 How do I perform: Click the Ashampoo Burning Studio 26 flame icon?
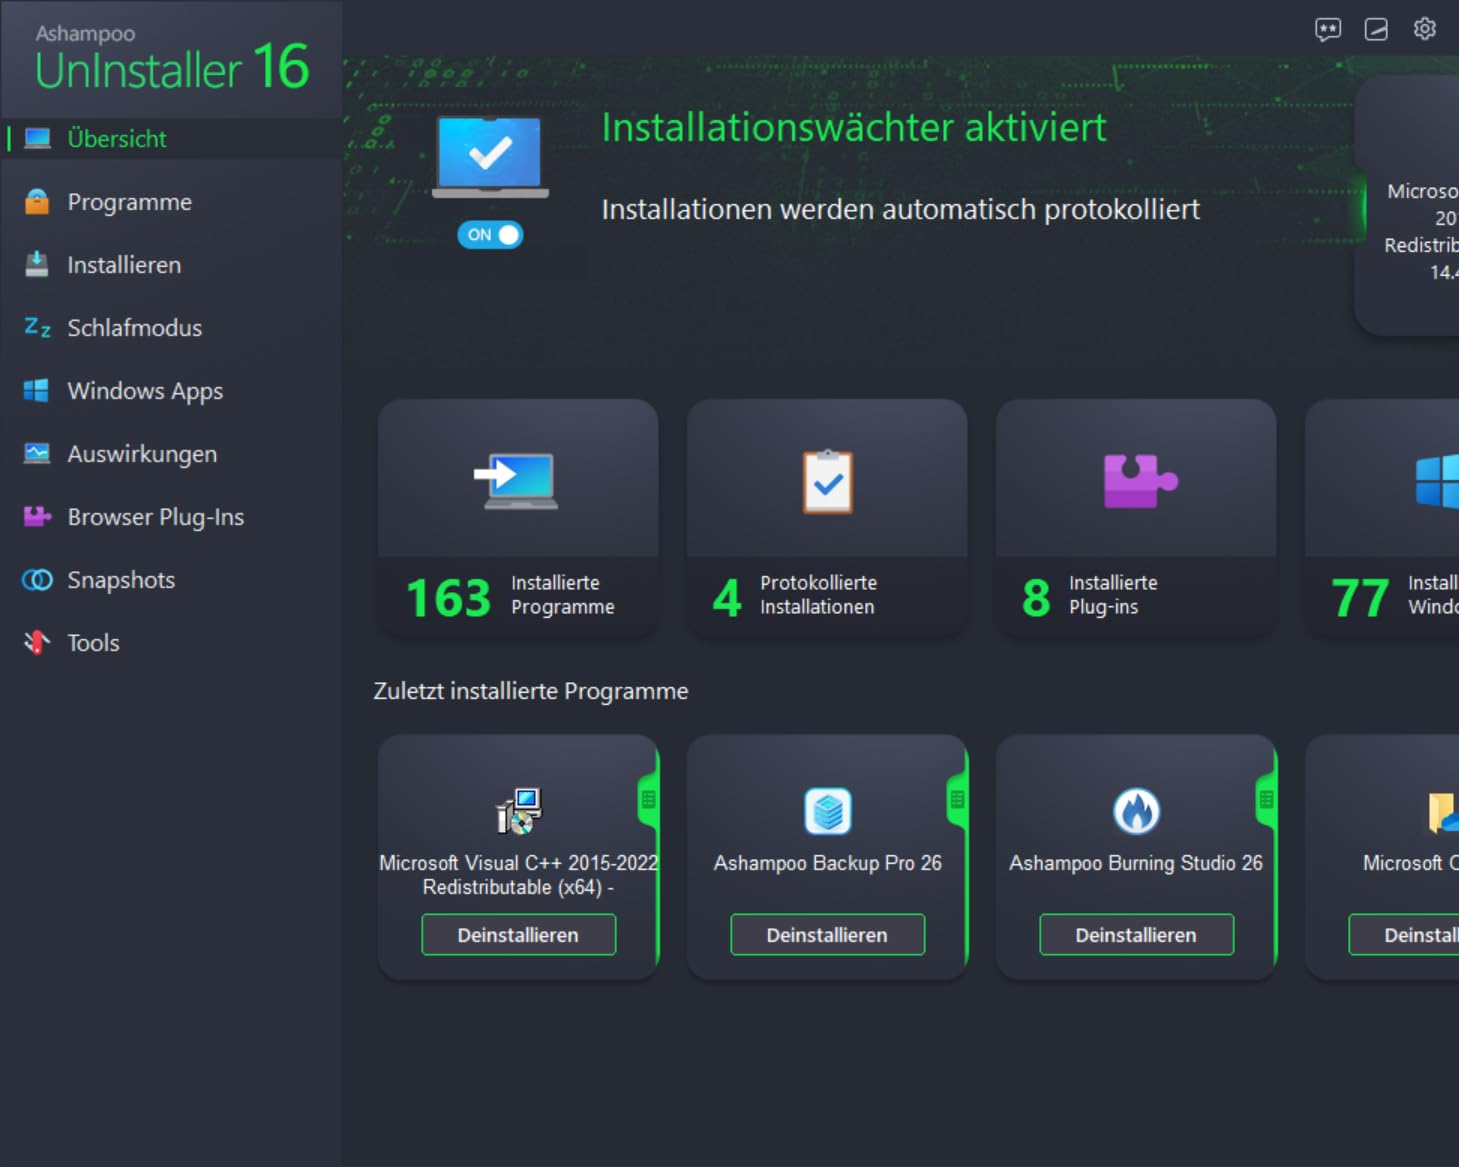[x=1137, y=810]
